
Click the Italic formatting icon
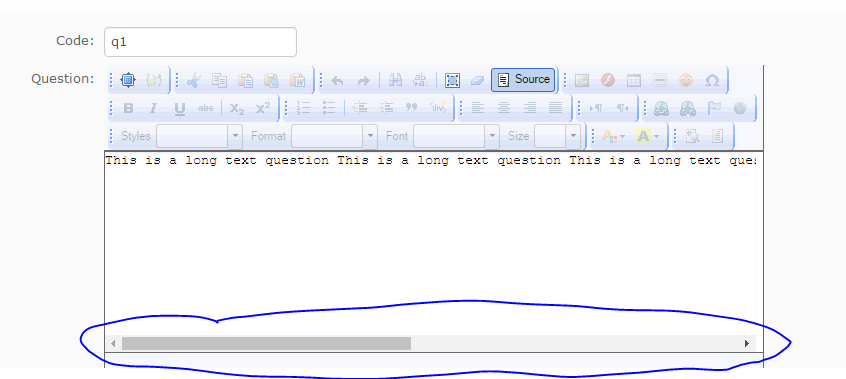[x=153, y=108]
